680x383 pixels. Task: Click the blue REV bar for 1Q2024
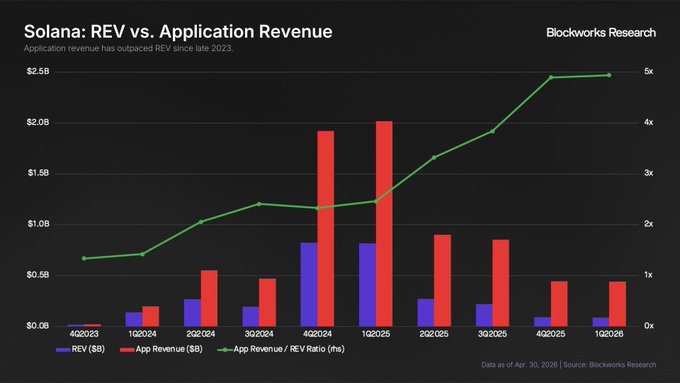coord(134,319)
